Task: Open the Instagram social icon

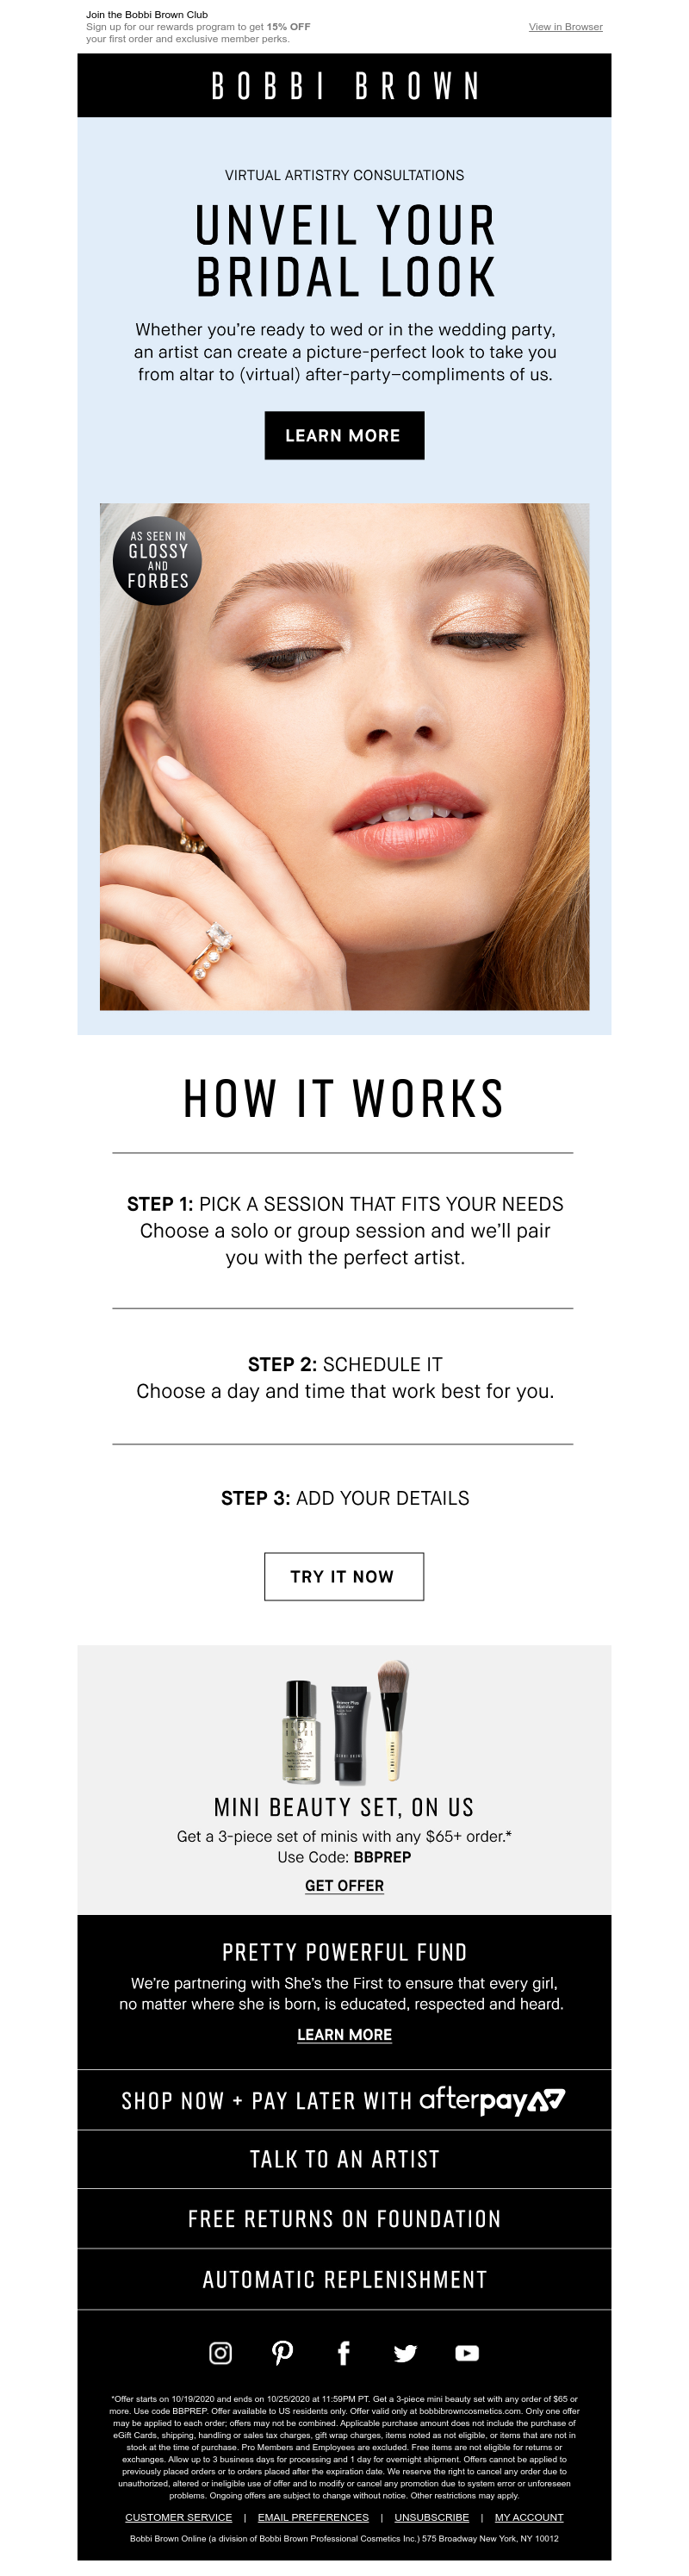Action: click(x=220, y=2352)
